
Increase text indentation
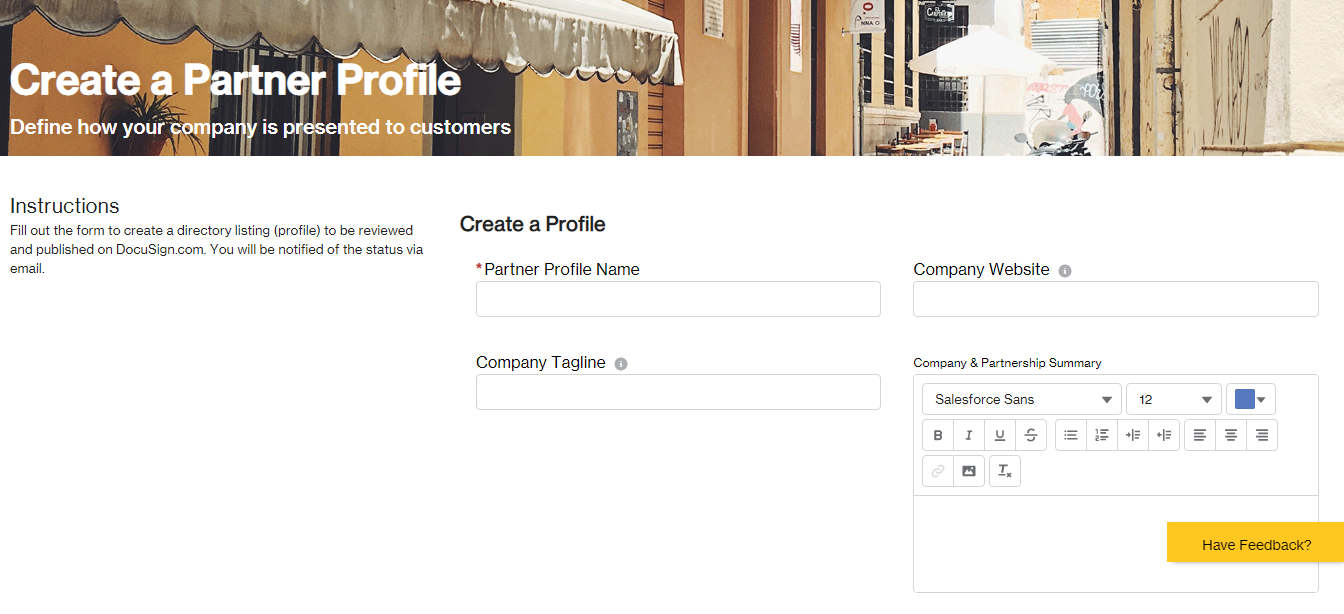1132,434
